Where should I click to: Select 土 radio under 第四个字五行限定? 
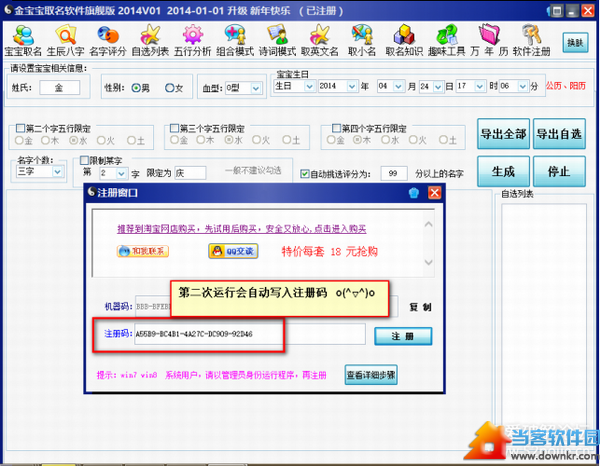point(443,140)
